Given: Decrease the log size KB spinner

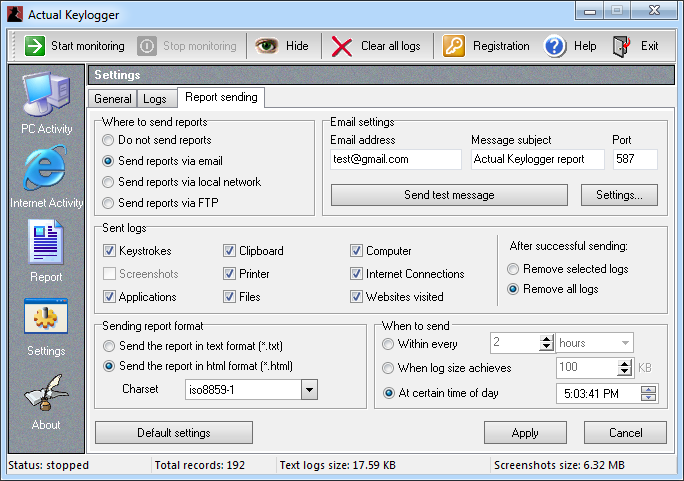Looking at the screenshot, I should tap(624, 372).
